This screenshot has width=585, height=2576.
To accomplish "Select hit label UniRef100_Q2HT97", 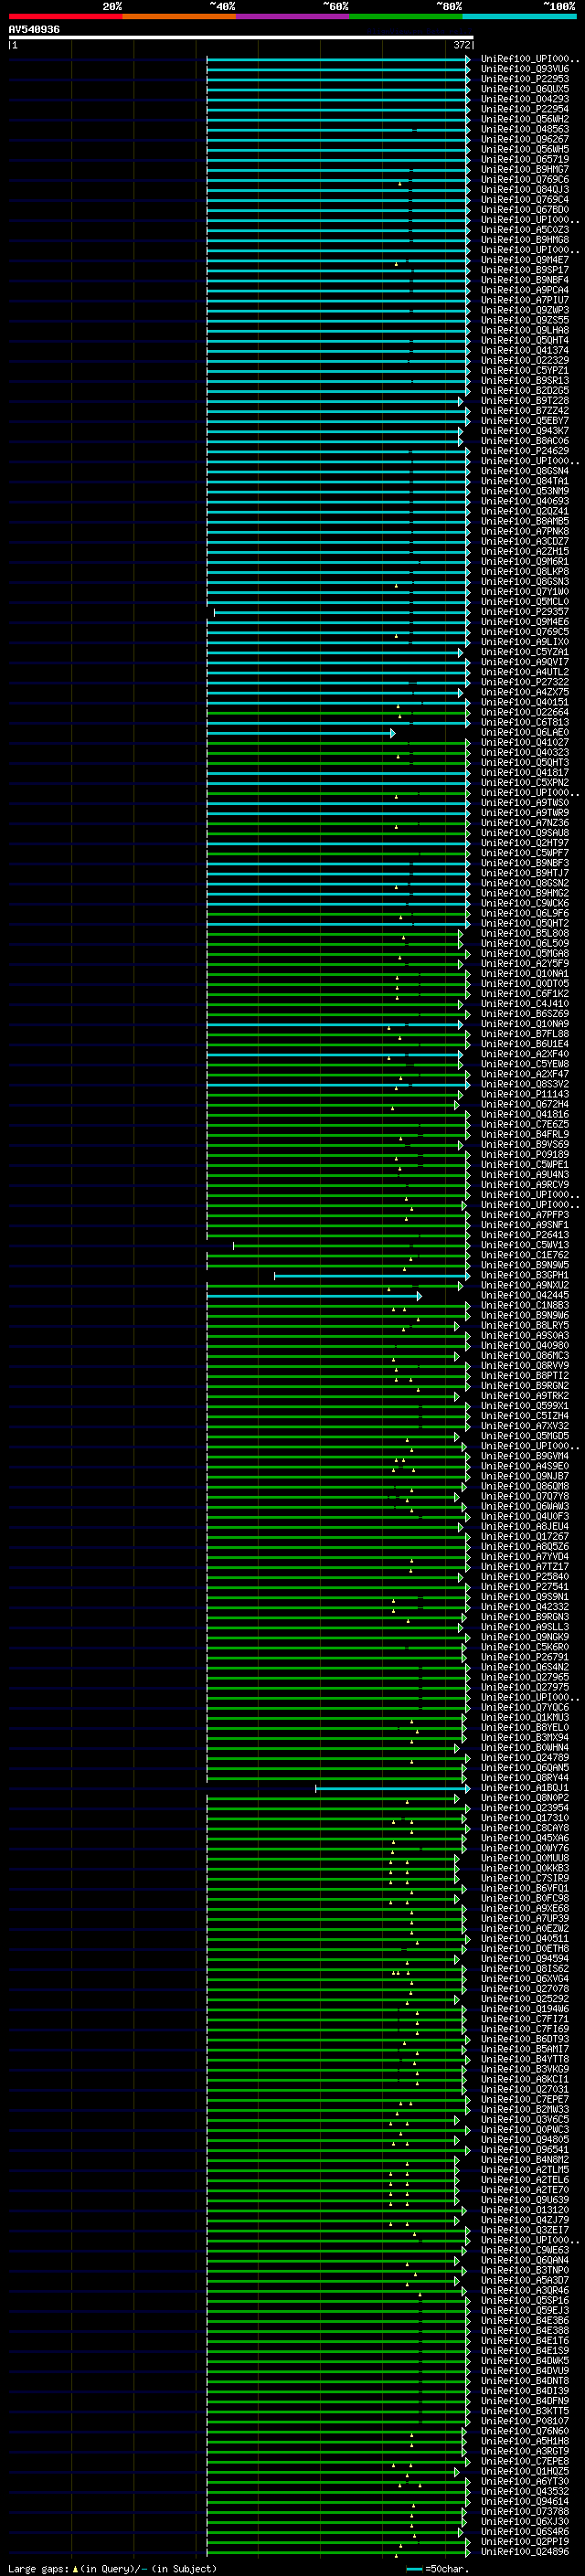I will click(525, 843).
